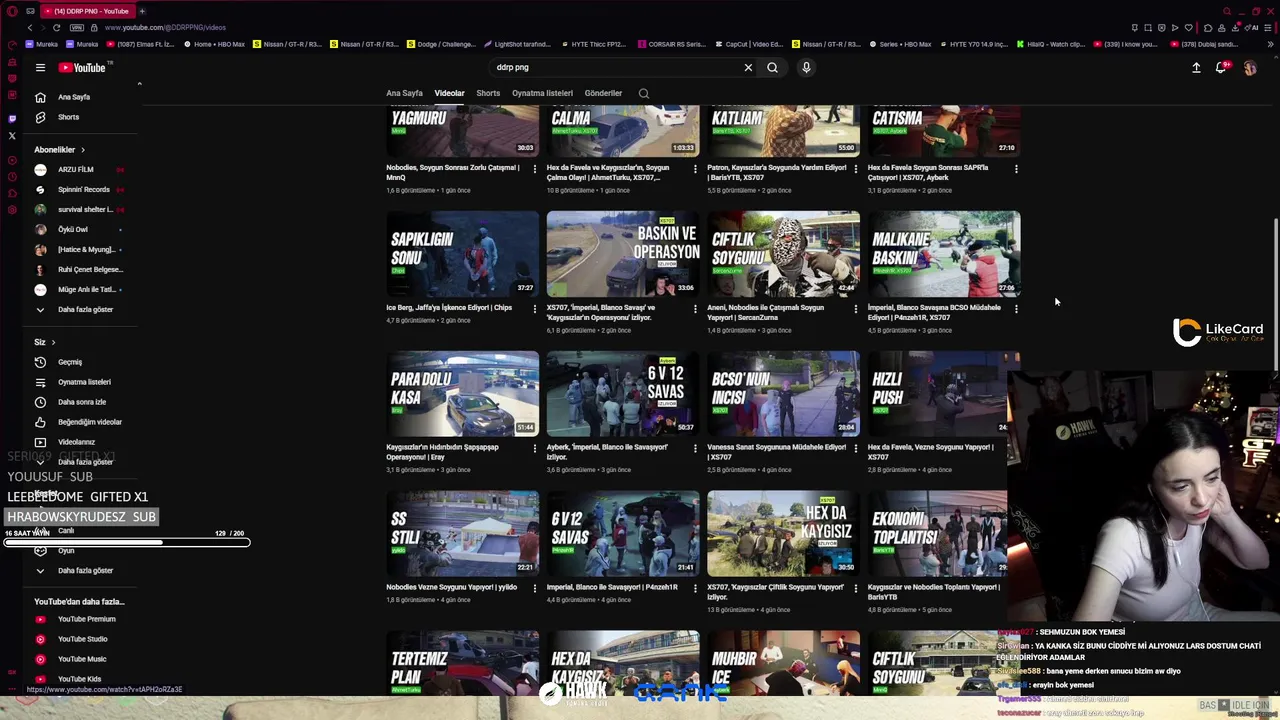Open Beğendiğim videolar in sidebar

(x=90, y=422)
